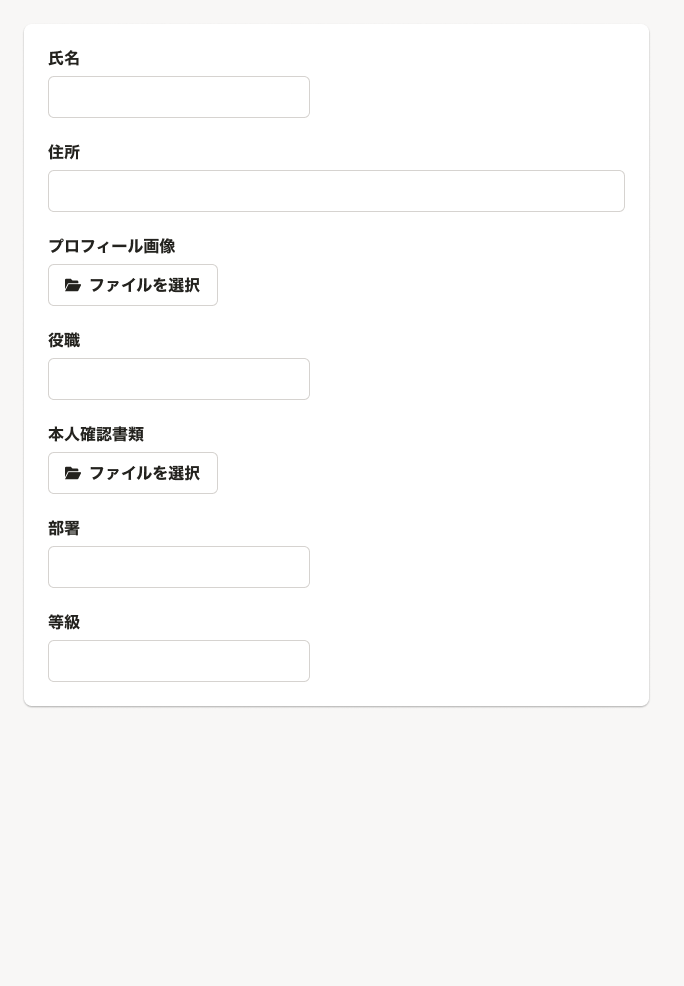
Task: Click into the 住所 input box
Action: (336, 191)
